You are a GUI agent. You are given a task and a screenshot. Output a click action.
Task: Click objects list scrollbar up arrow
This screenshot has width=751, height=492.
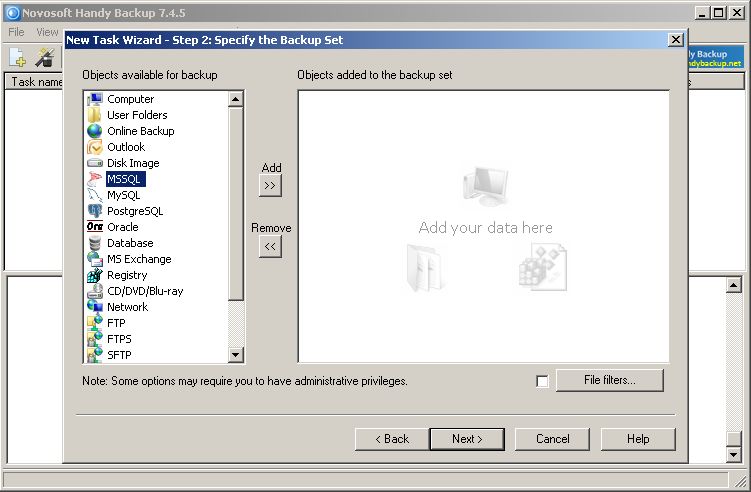pos(235,99)
